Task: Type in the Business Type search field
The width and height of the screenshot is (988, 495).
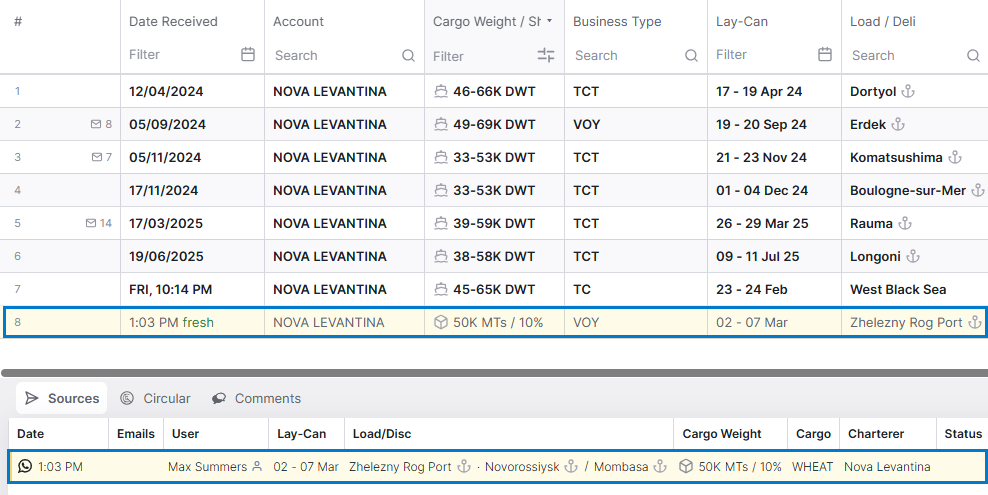Action: click(x=625, y=56)
